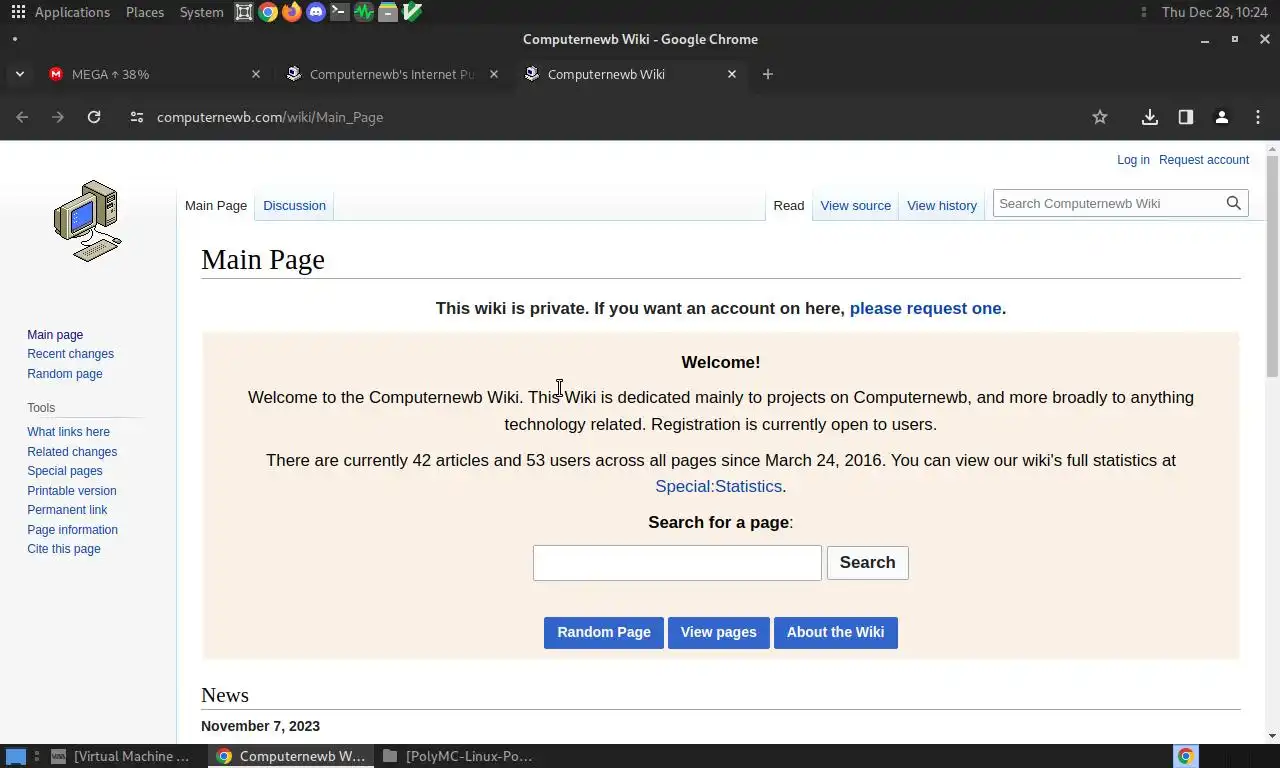Open Random page in sidebar
The width and height of the screenshot is (1280, 768).
coord(65,374)
